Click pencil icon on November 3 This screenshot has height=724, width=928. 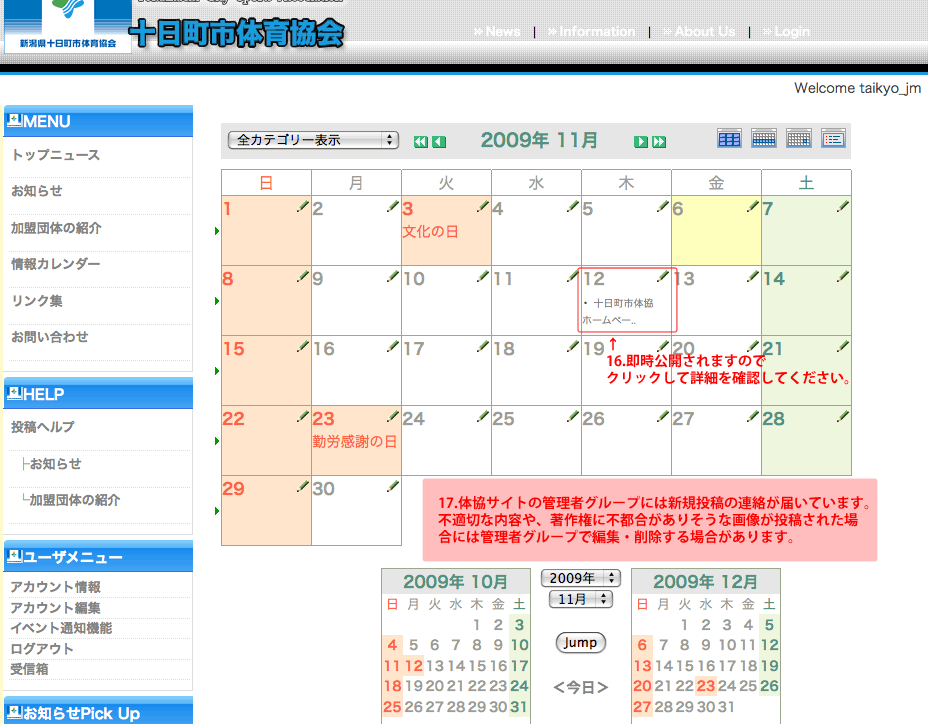tap(483, 206)
